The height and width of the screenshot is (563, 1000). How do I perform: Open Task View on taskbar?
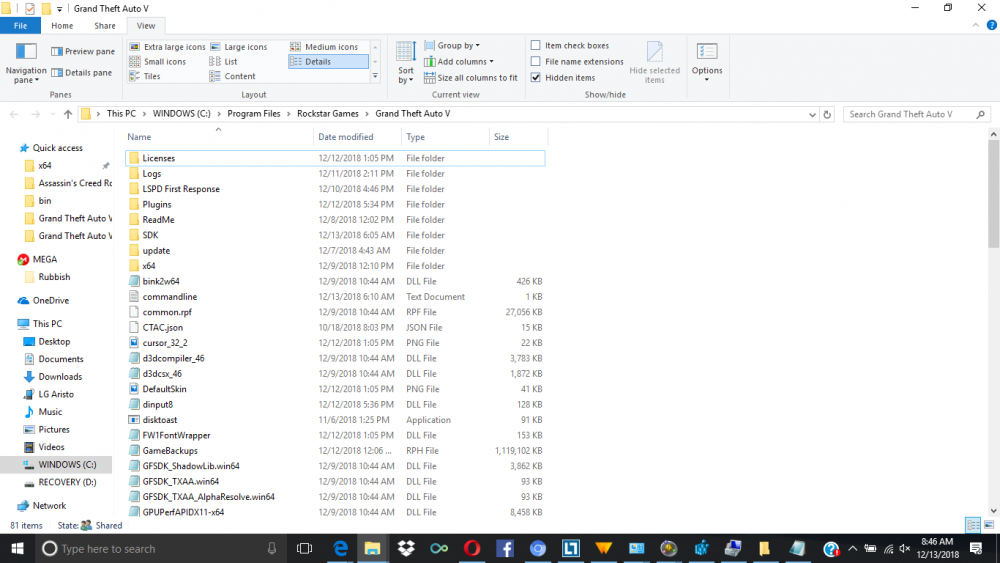[x=304, y=548]
